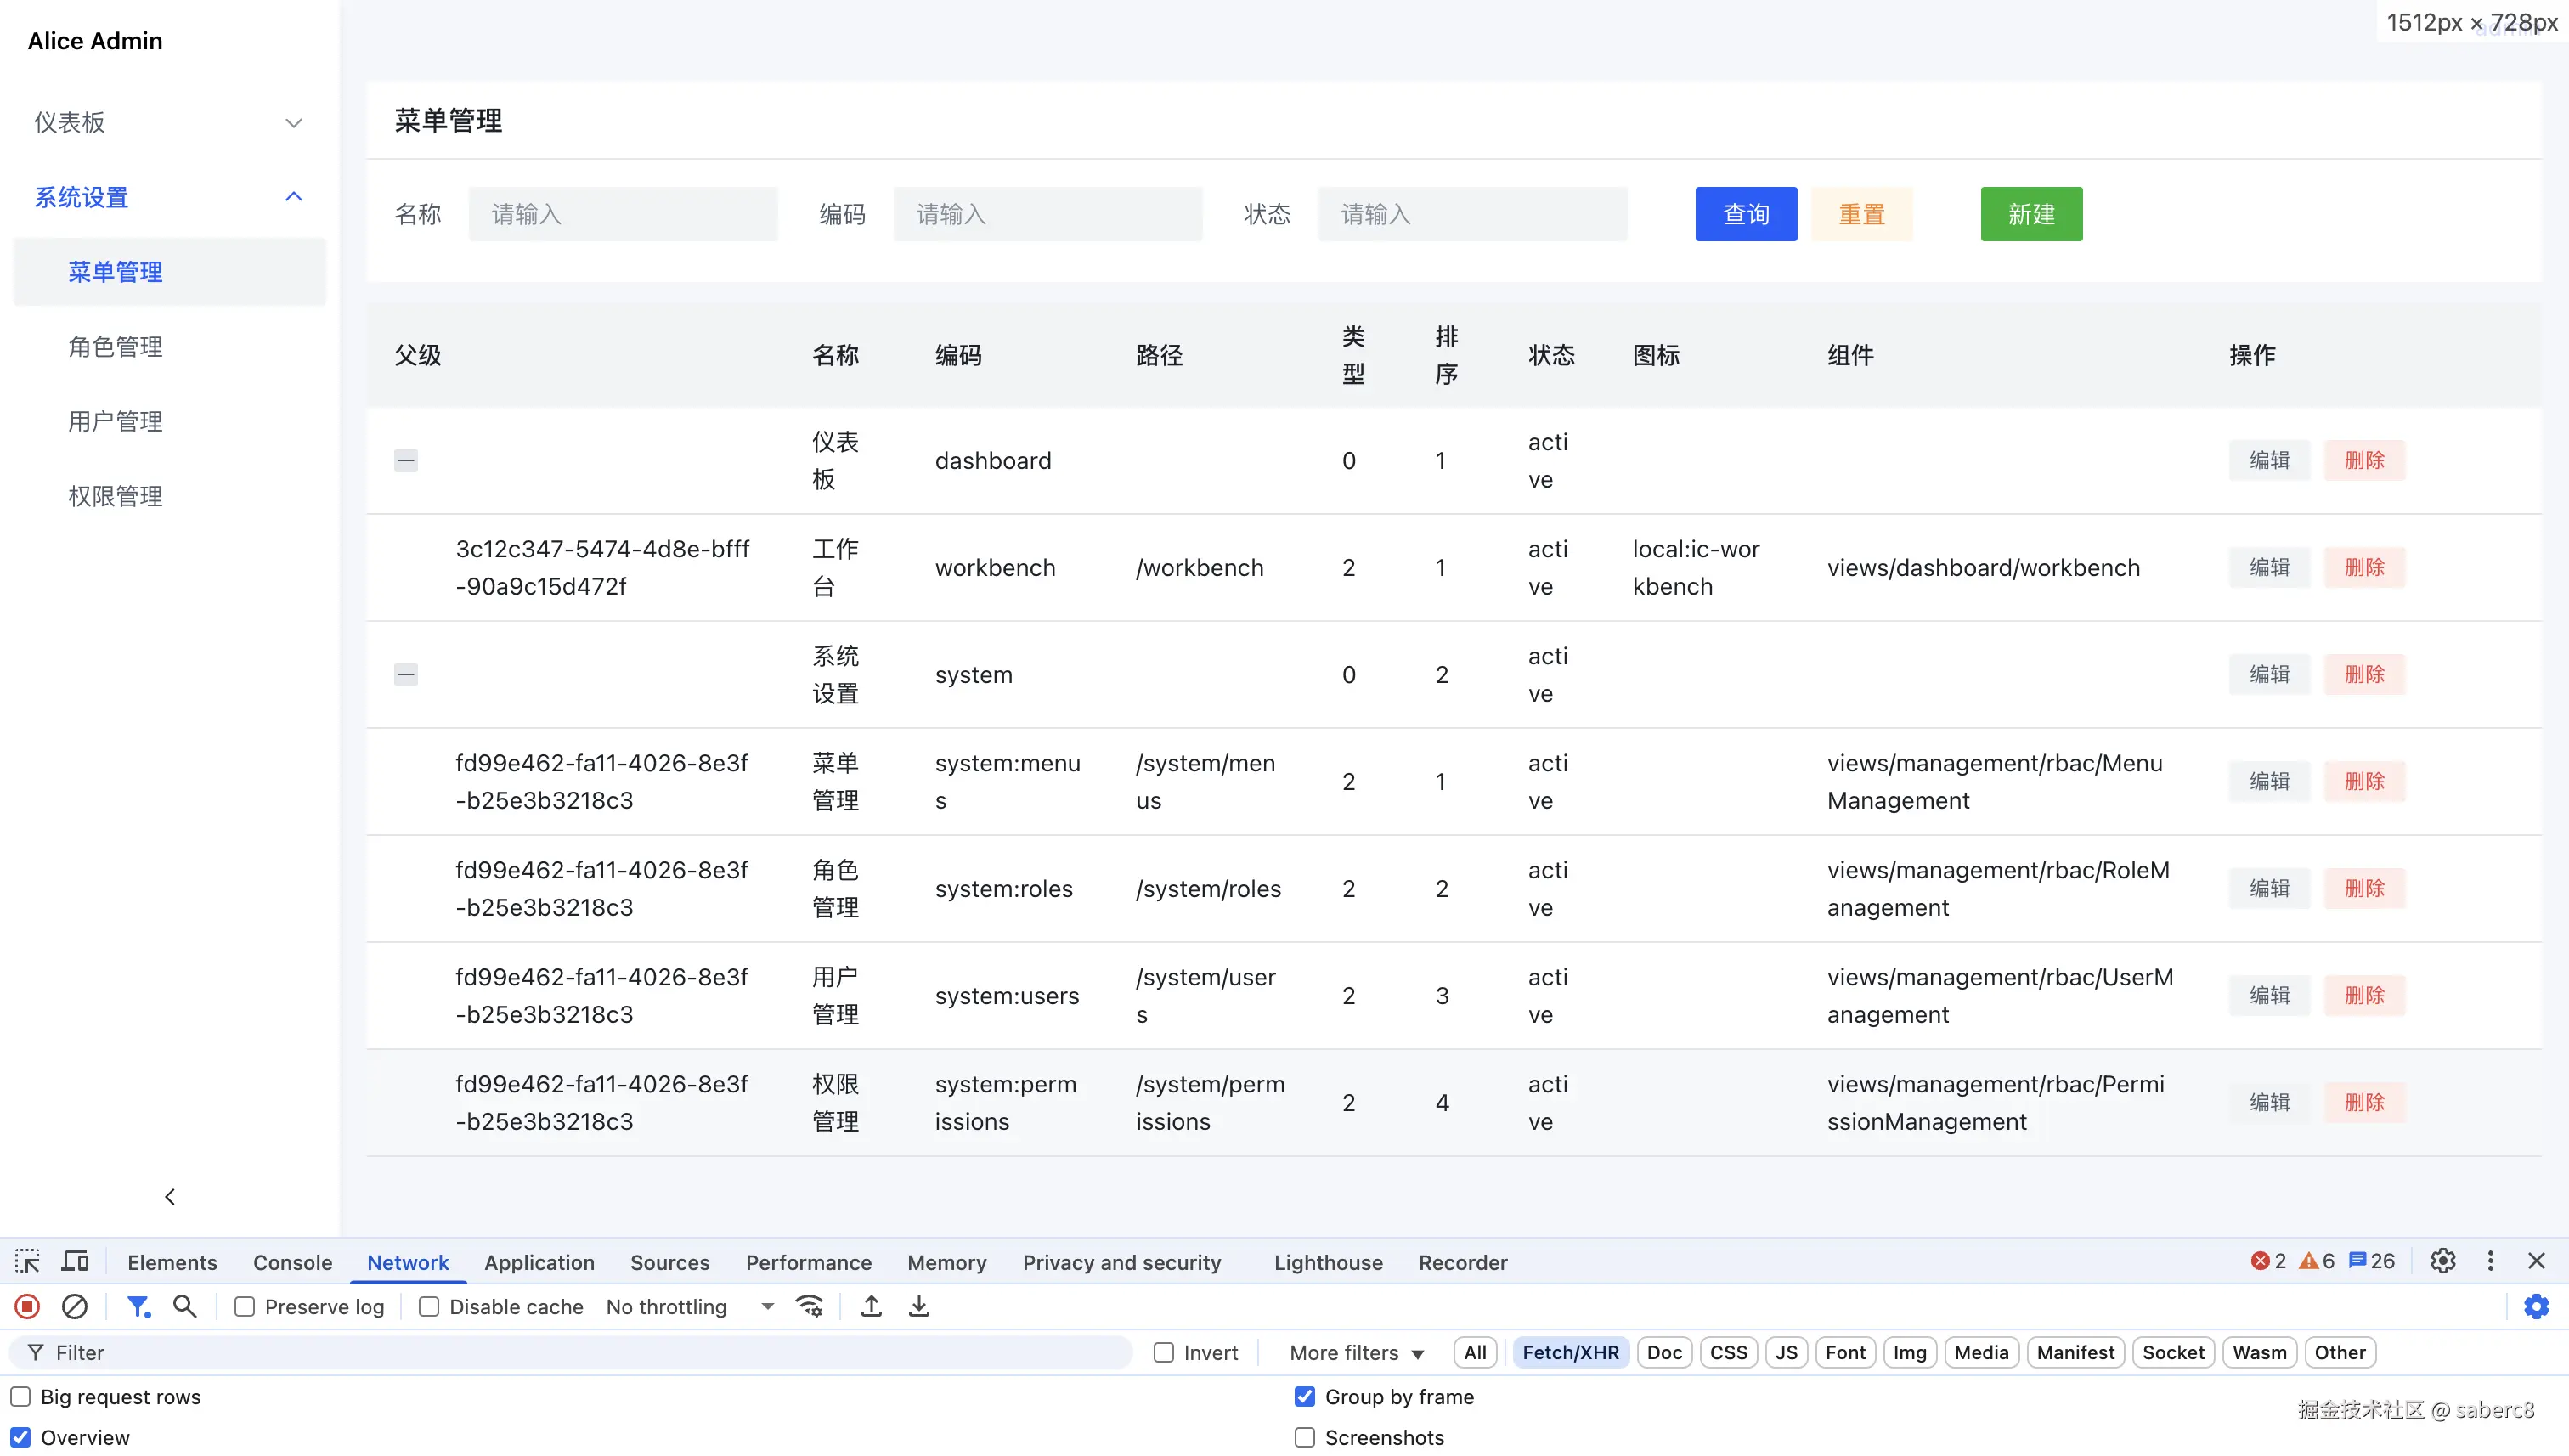Click the import HAR file upload icon

(x=871, y=1306)
